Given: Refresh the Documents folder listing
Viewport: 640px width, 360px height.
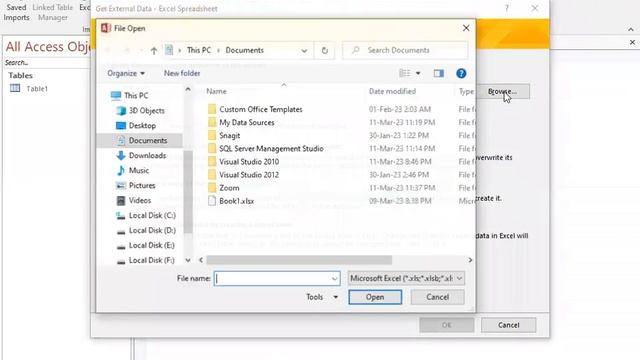Looking at the screenshot, I should click(x=324, y=51).
